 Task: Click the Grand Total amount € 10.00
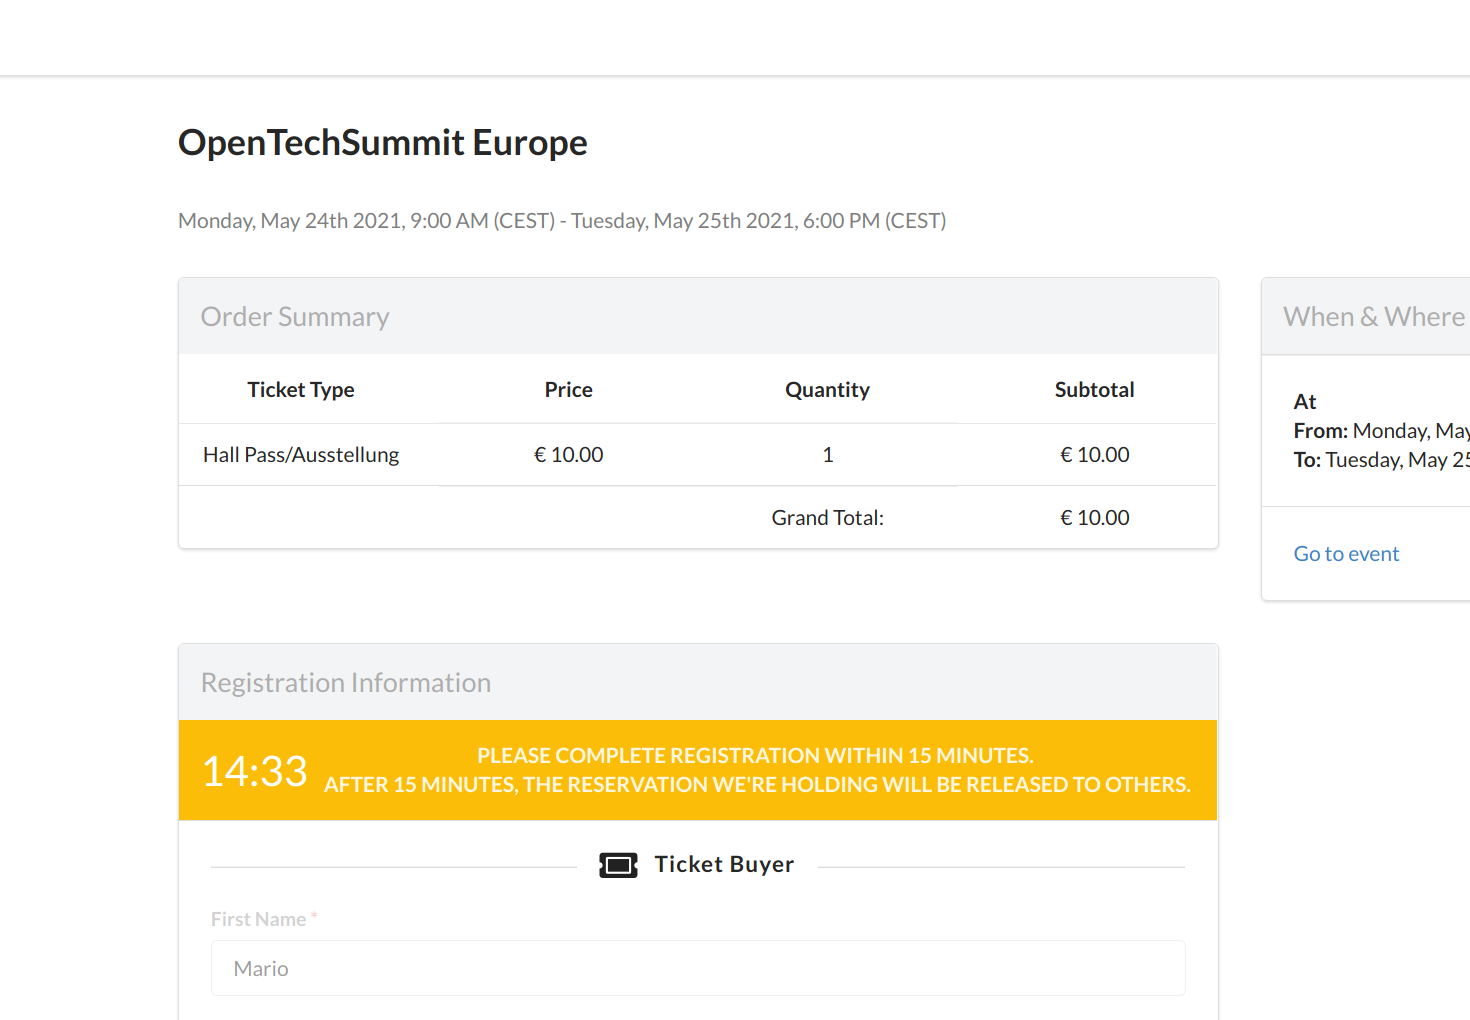coord(1095,518)
